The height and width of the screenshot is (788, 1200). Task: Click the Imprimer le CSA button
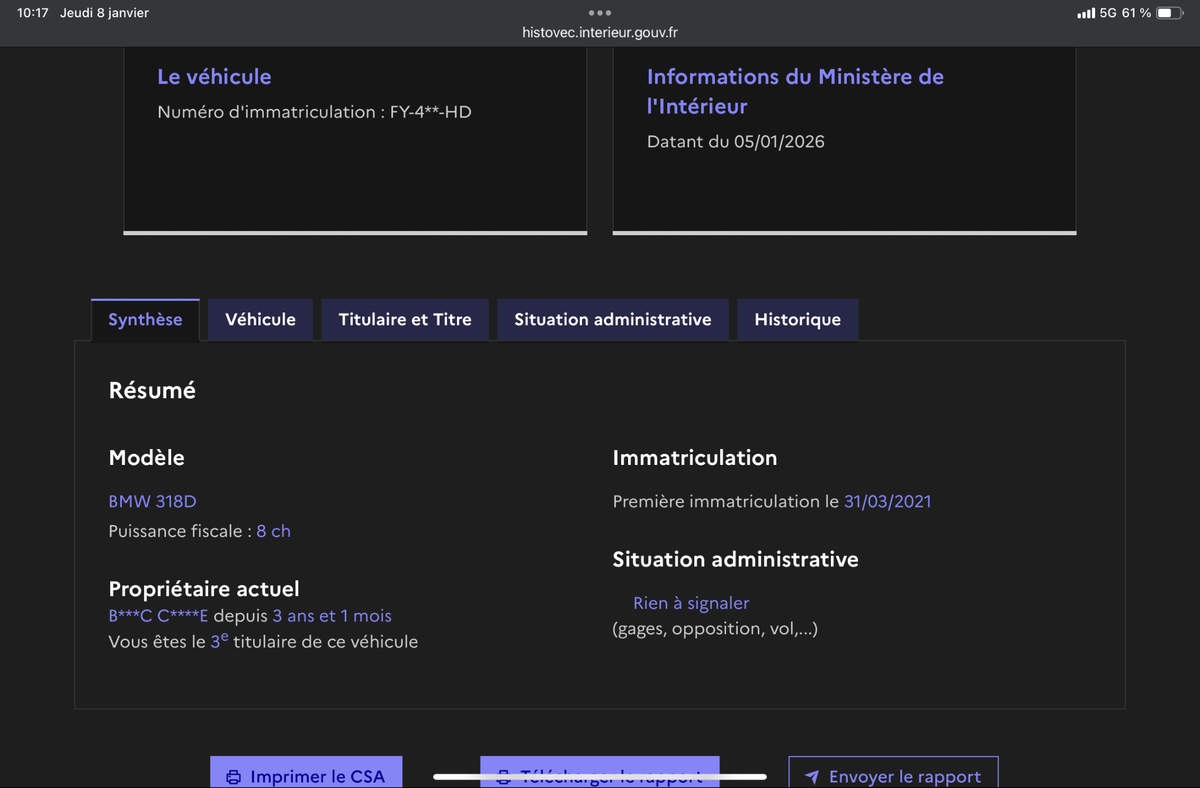[x=306, y=773]
